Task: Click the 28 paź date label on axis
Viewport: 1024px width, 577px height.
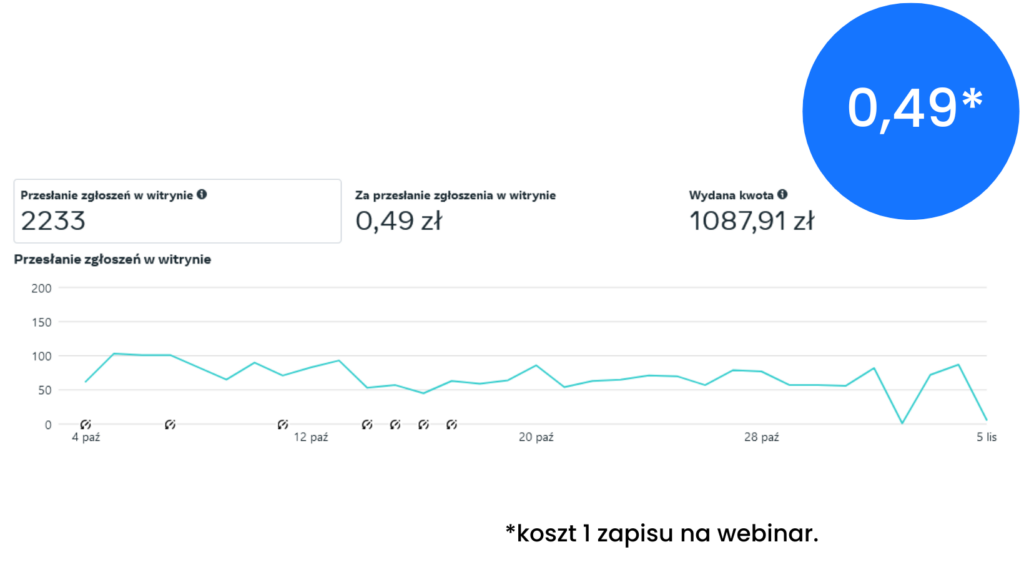Action: (x=762, y=438)
